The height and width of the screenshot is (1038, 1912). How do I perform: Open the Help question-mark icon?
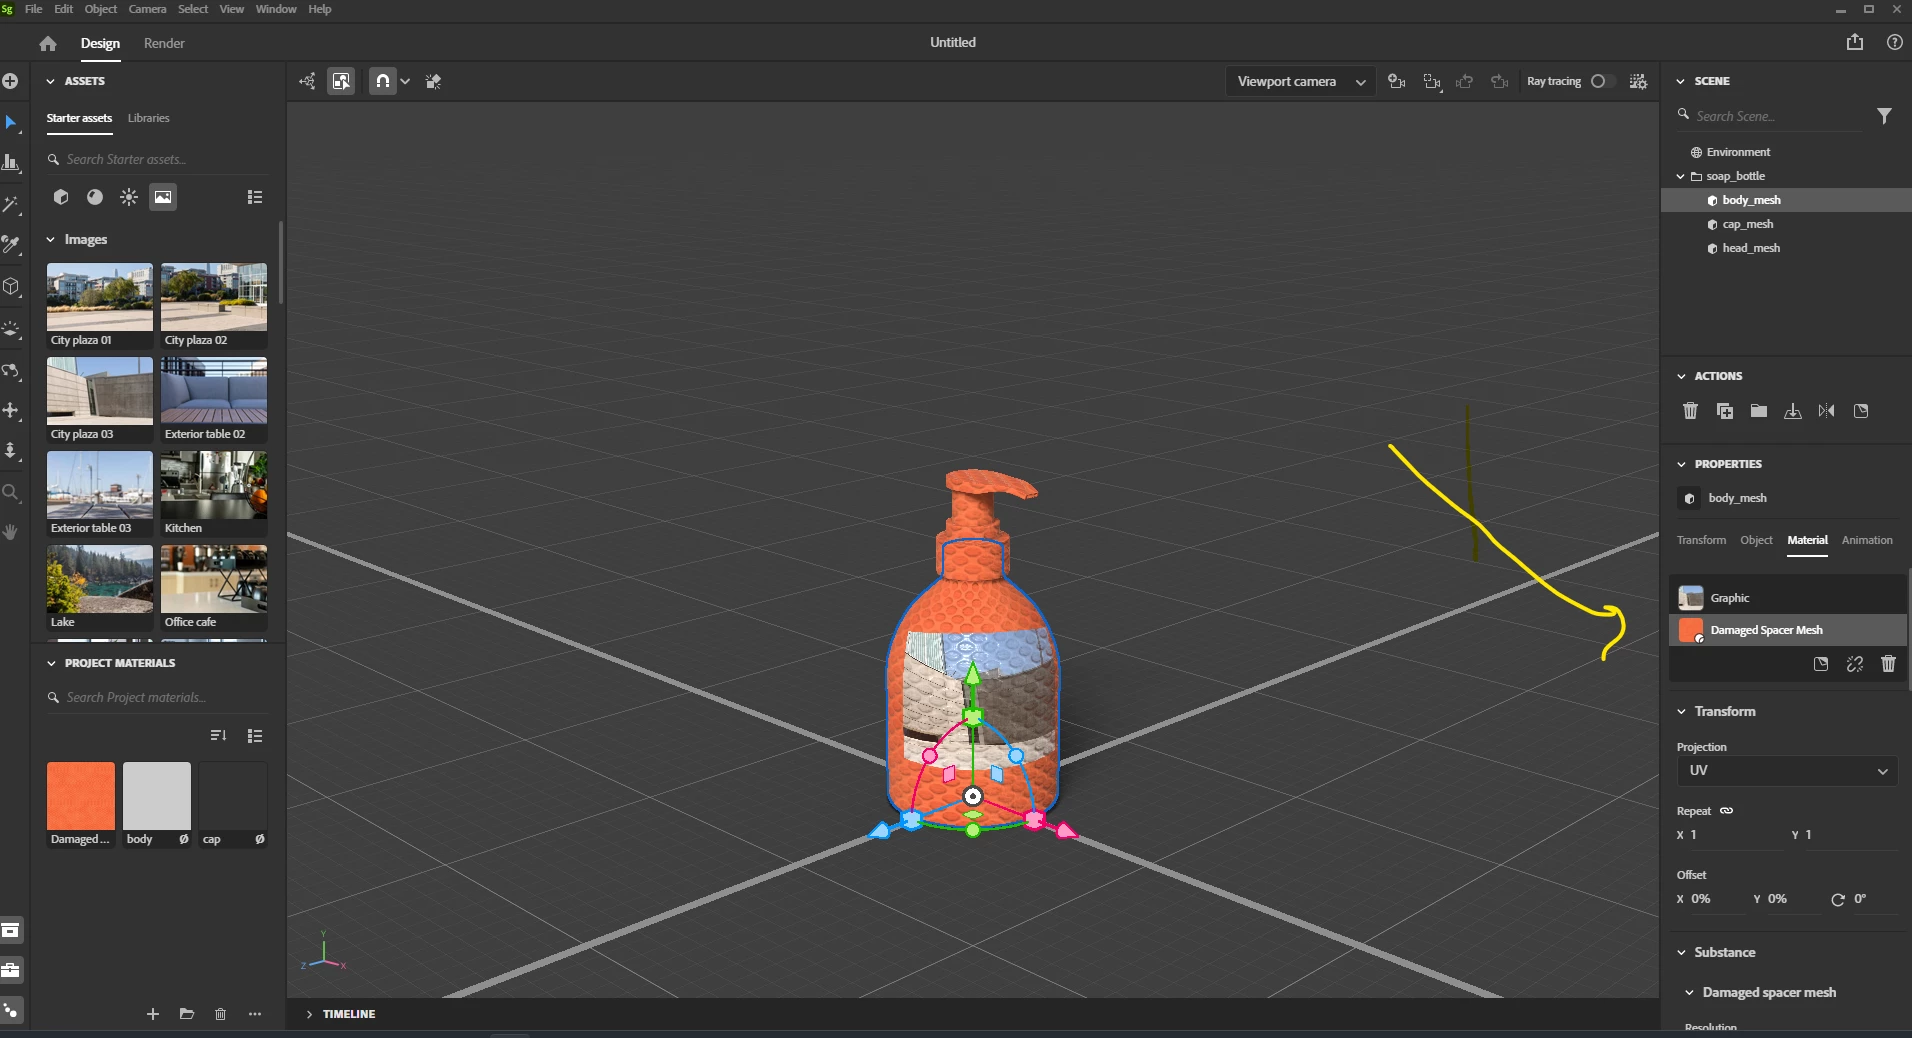tap(1894, 42)
